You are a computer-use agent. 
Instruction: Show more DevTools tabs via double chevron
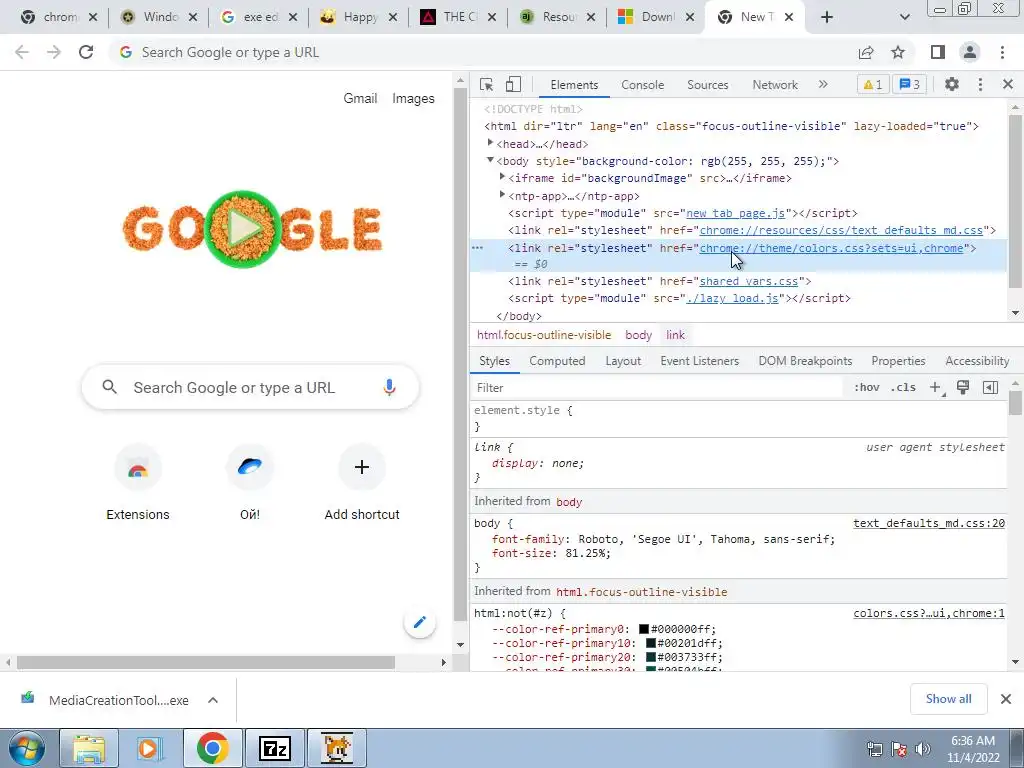coord(823,84)
